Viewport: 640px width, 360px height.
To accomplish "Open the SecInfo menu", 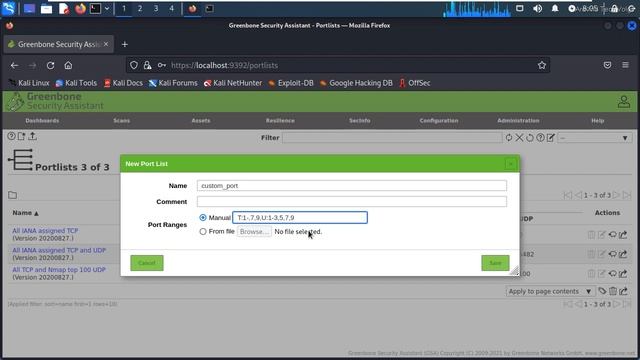I will coord(360,121).
